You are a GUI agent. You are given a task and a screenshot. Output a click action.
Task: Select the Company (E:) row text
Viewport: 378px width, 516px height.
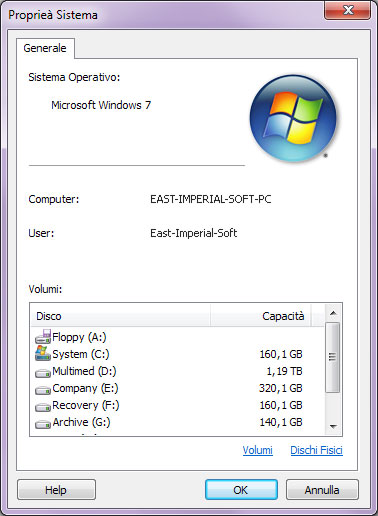tap(85, 388)
